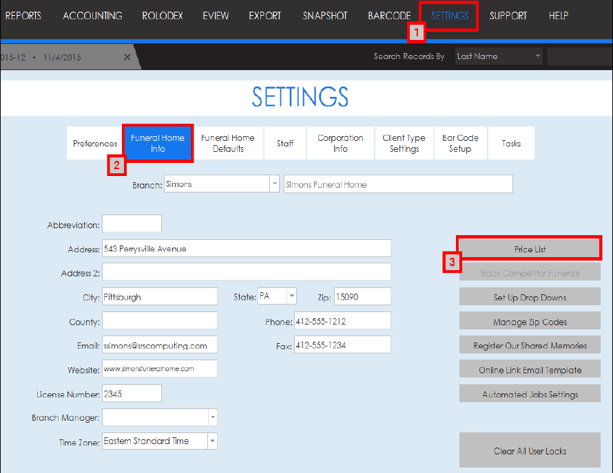
Task: Expand the State dropdown arrow
Action: pyautogui.click(x=291, y=296)
